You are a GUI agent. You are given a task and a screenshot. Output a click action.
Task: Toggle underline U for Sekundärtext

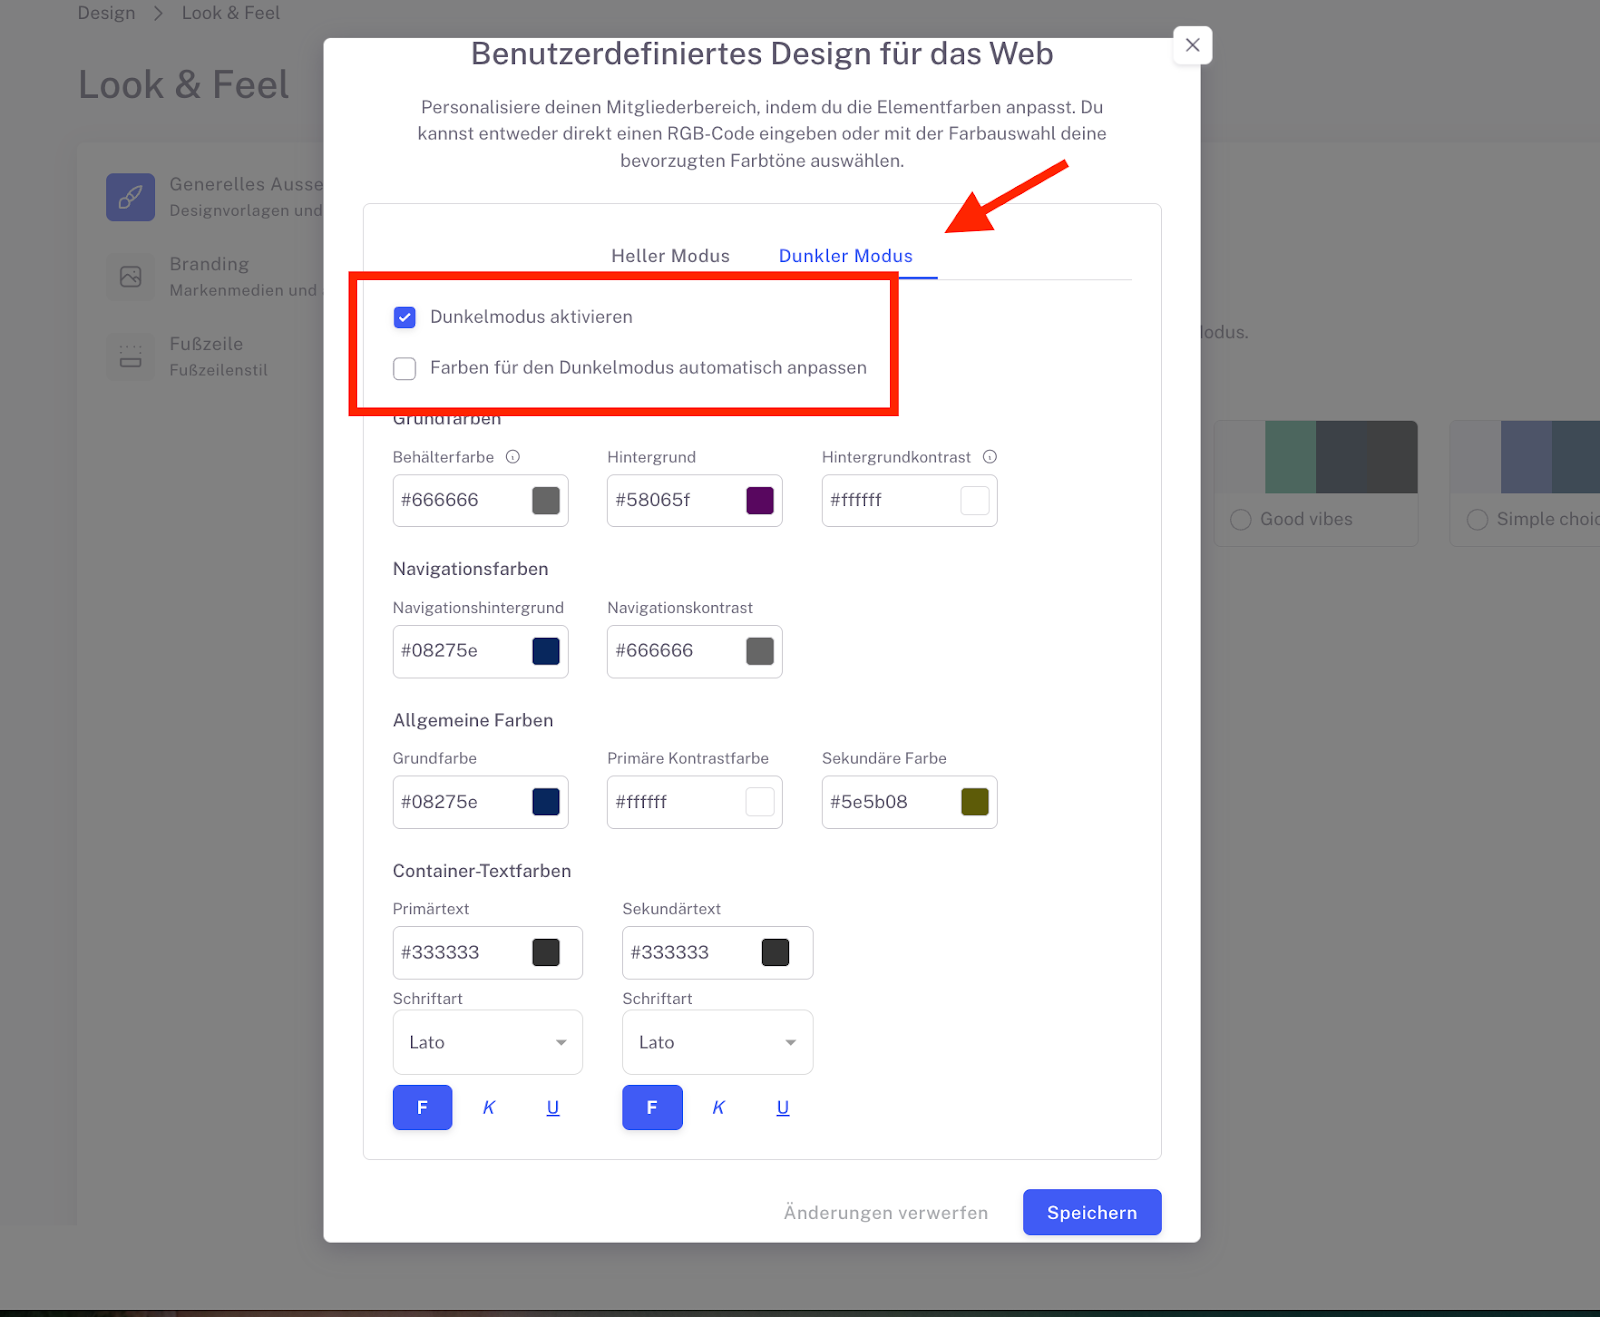click(783, 1107)
